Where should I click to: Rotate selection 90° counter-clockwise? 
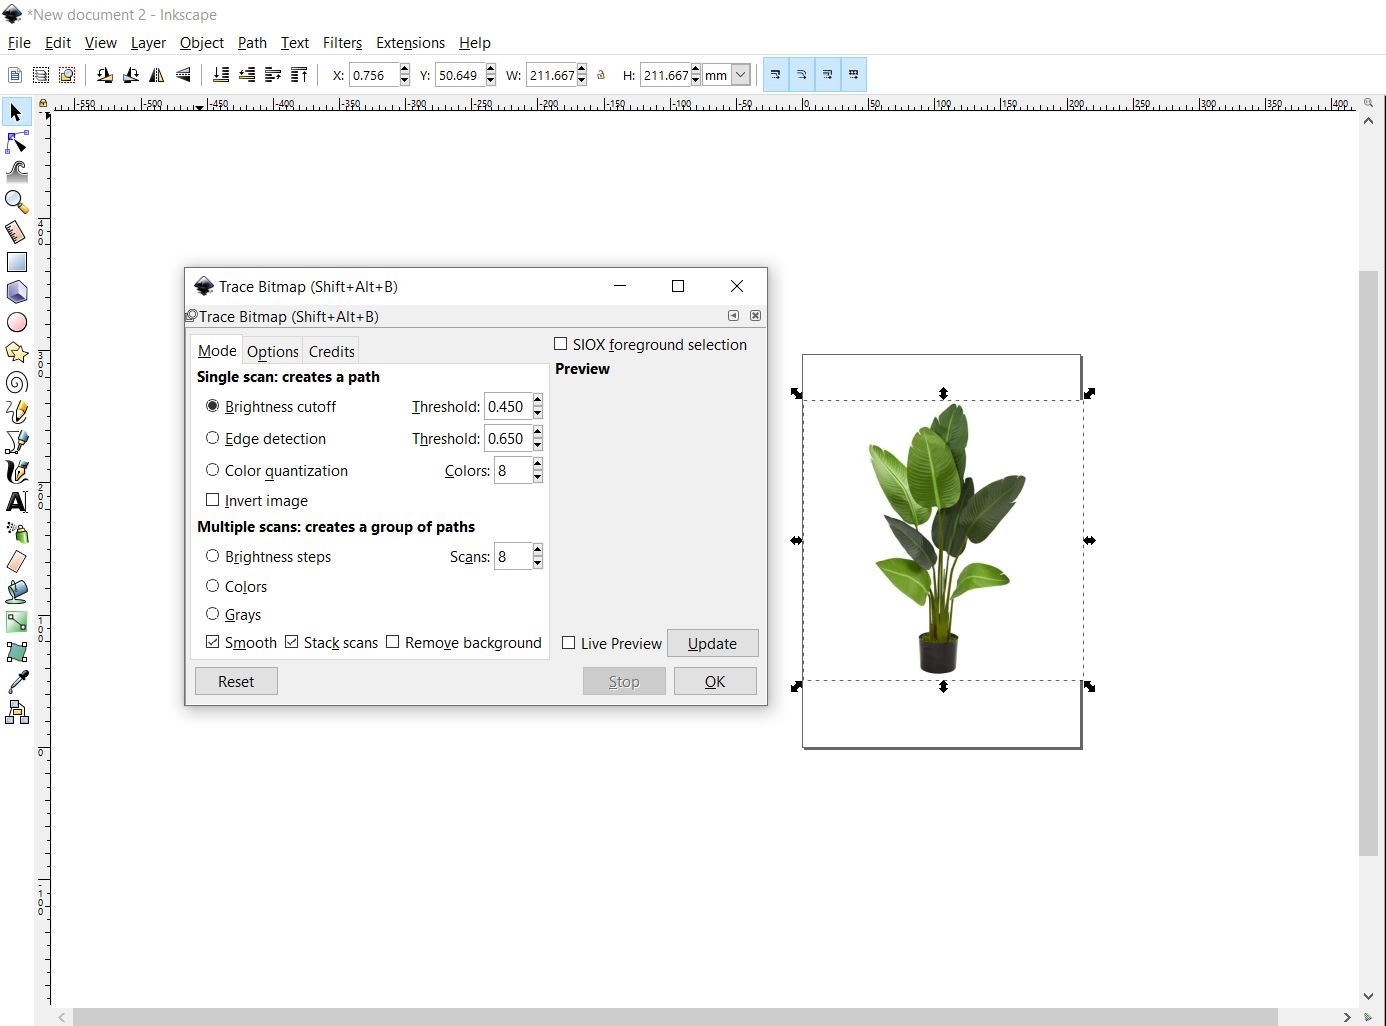pos(104,75)
